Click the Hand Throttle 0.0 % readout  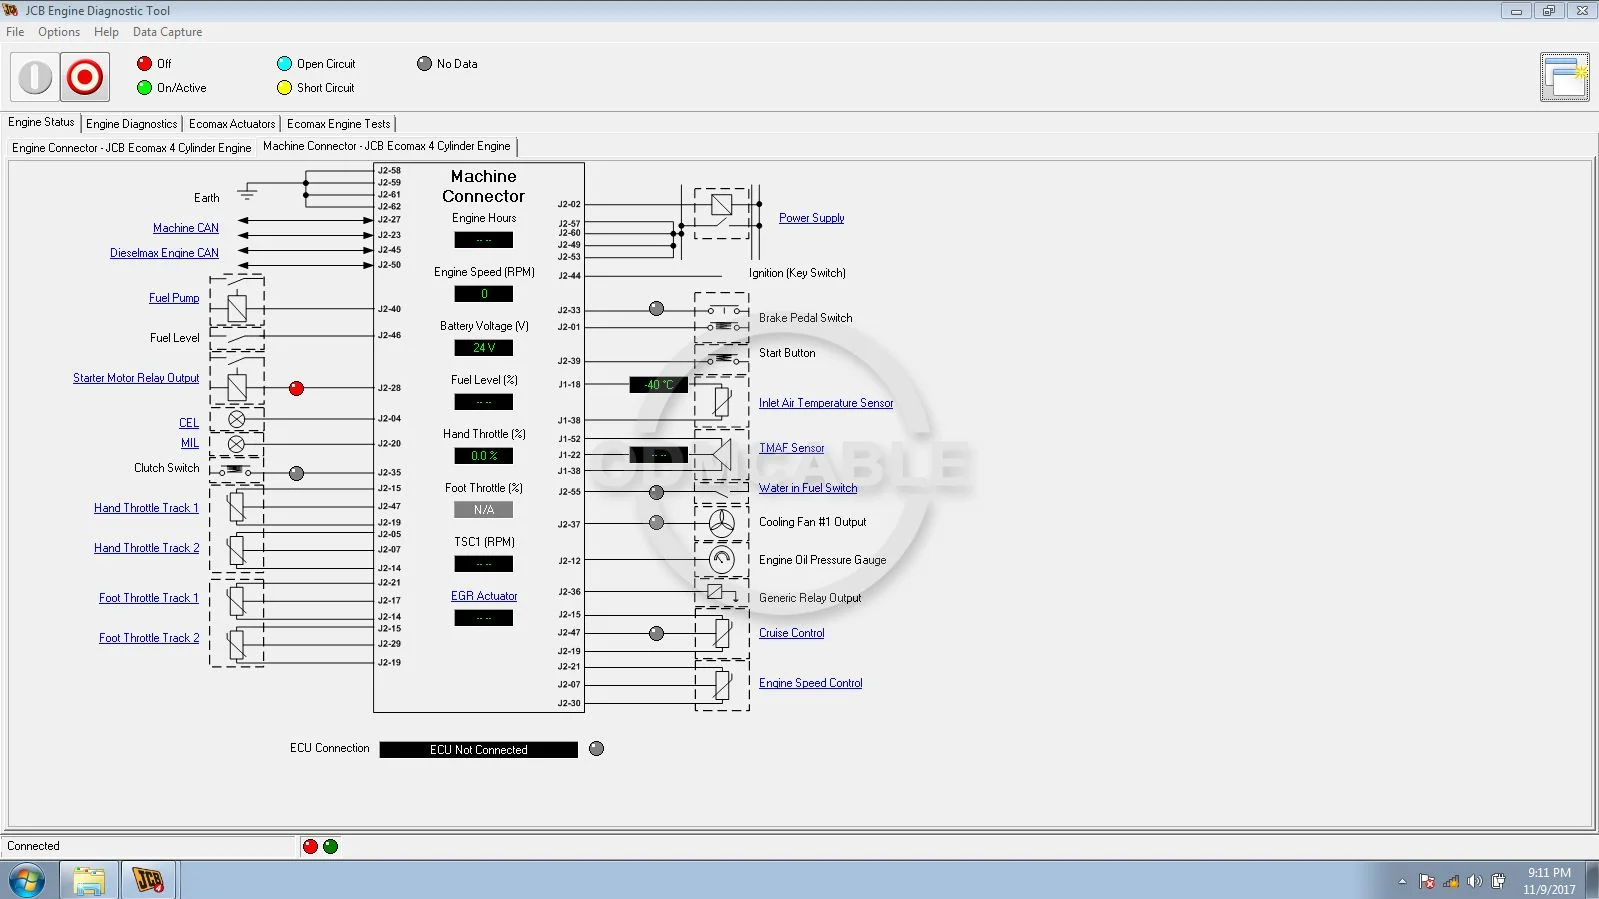point(484,456)
